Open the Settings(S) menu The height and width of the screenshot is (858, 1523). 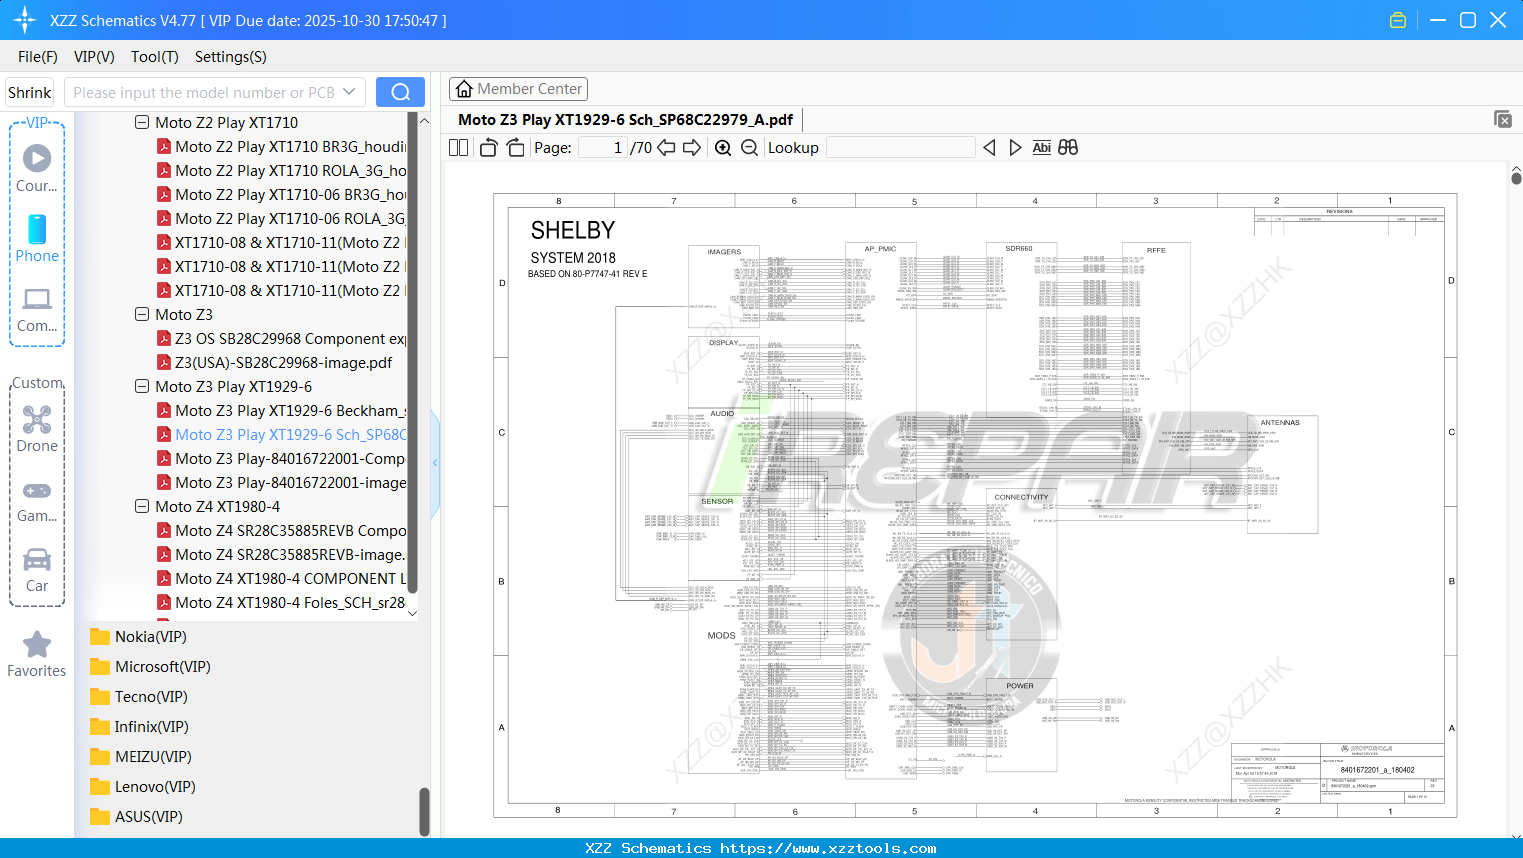pos(231,57)
